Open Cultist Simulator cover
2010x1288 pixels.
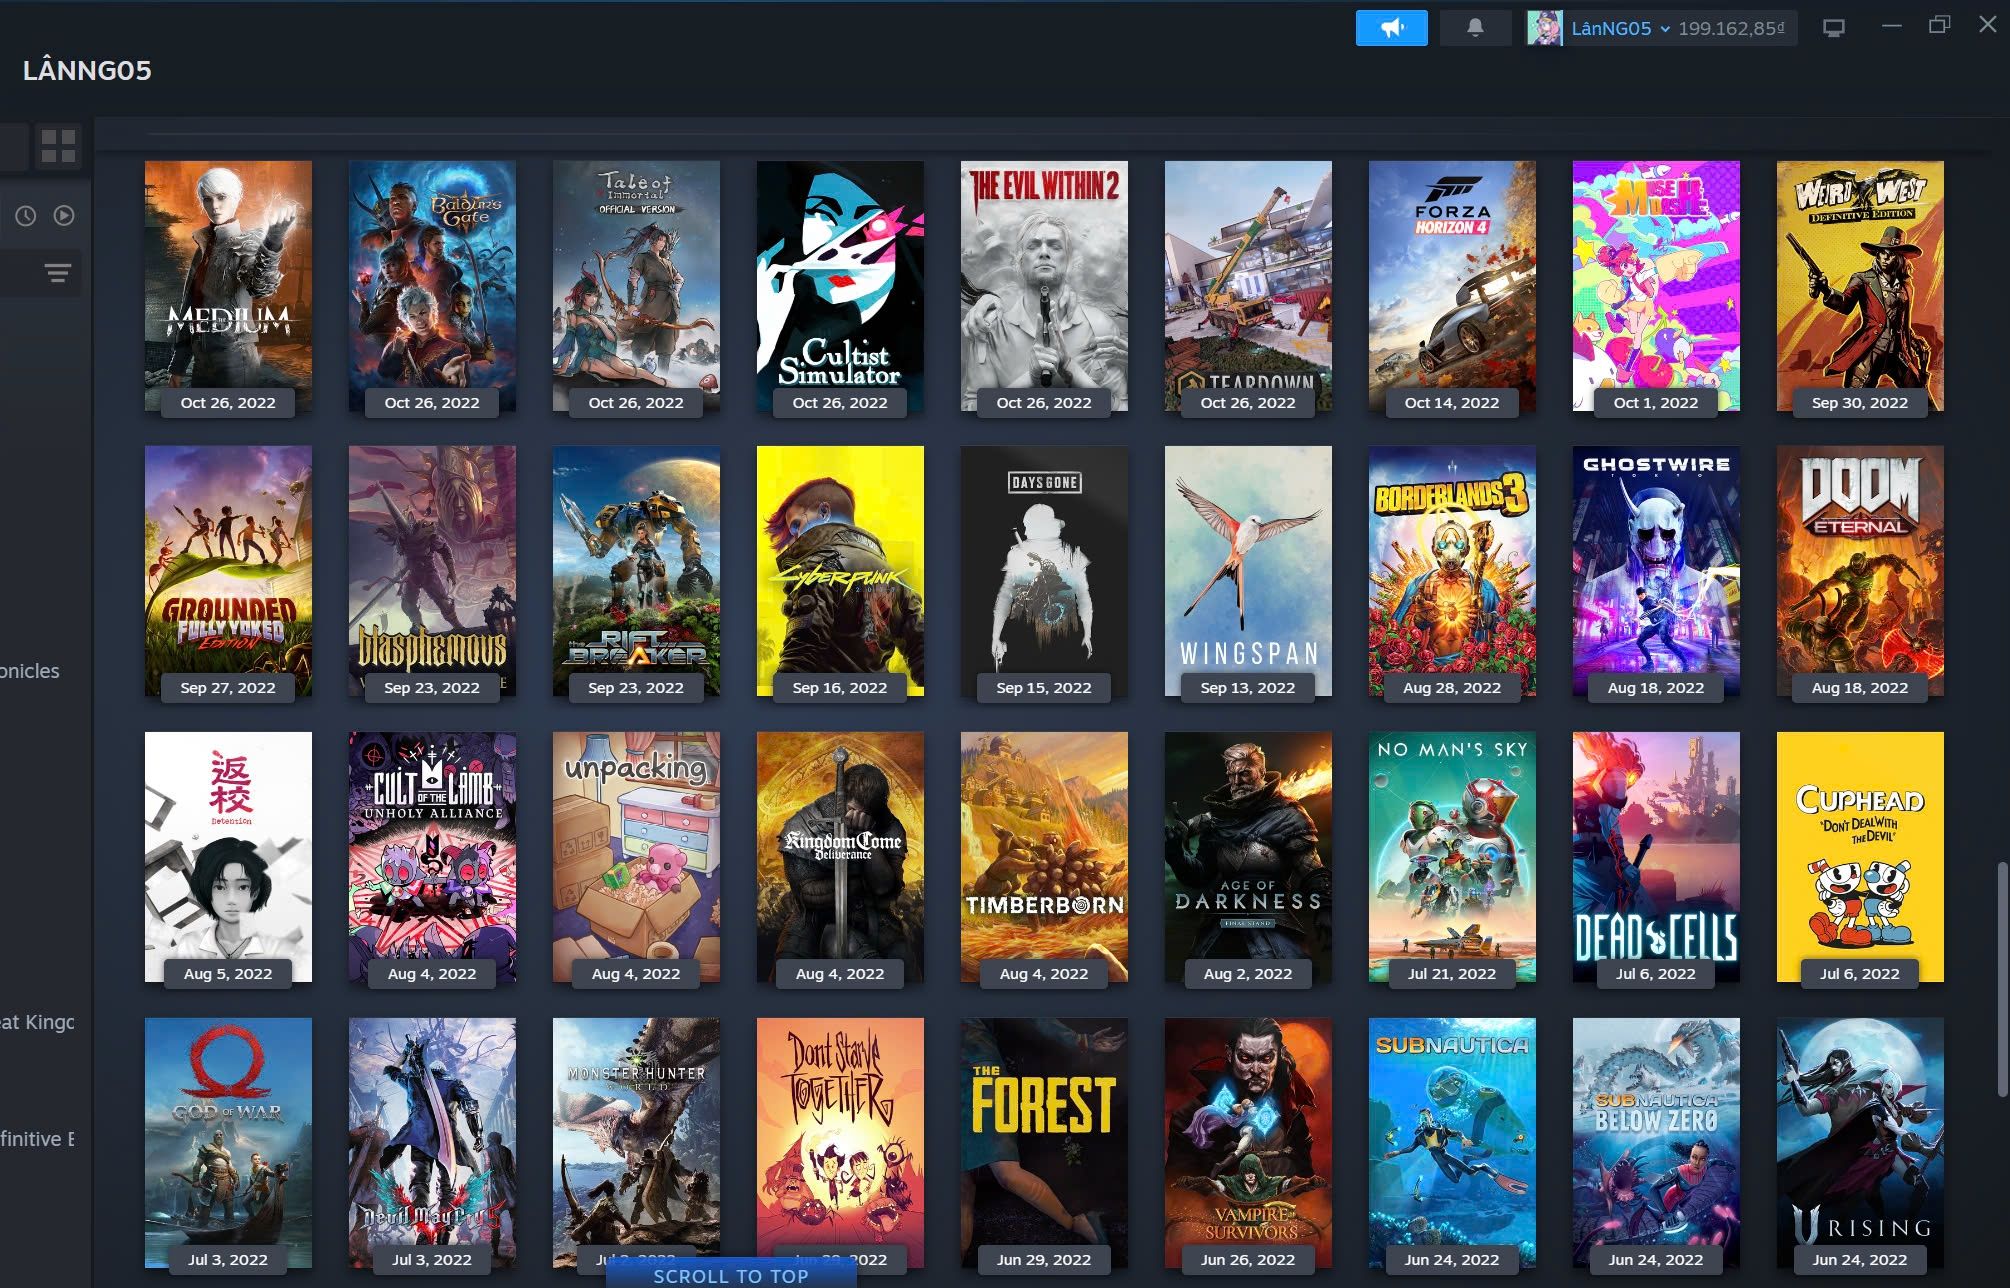point(840,286)
